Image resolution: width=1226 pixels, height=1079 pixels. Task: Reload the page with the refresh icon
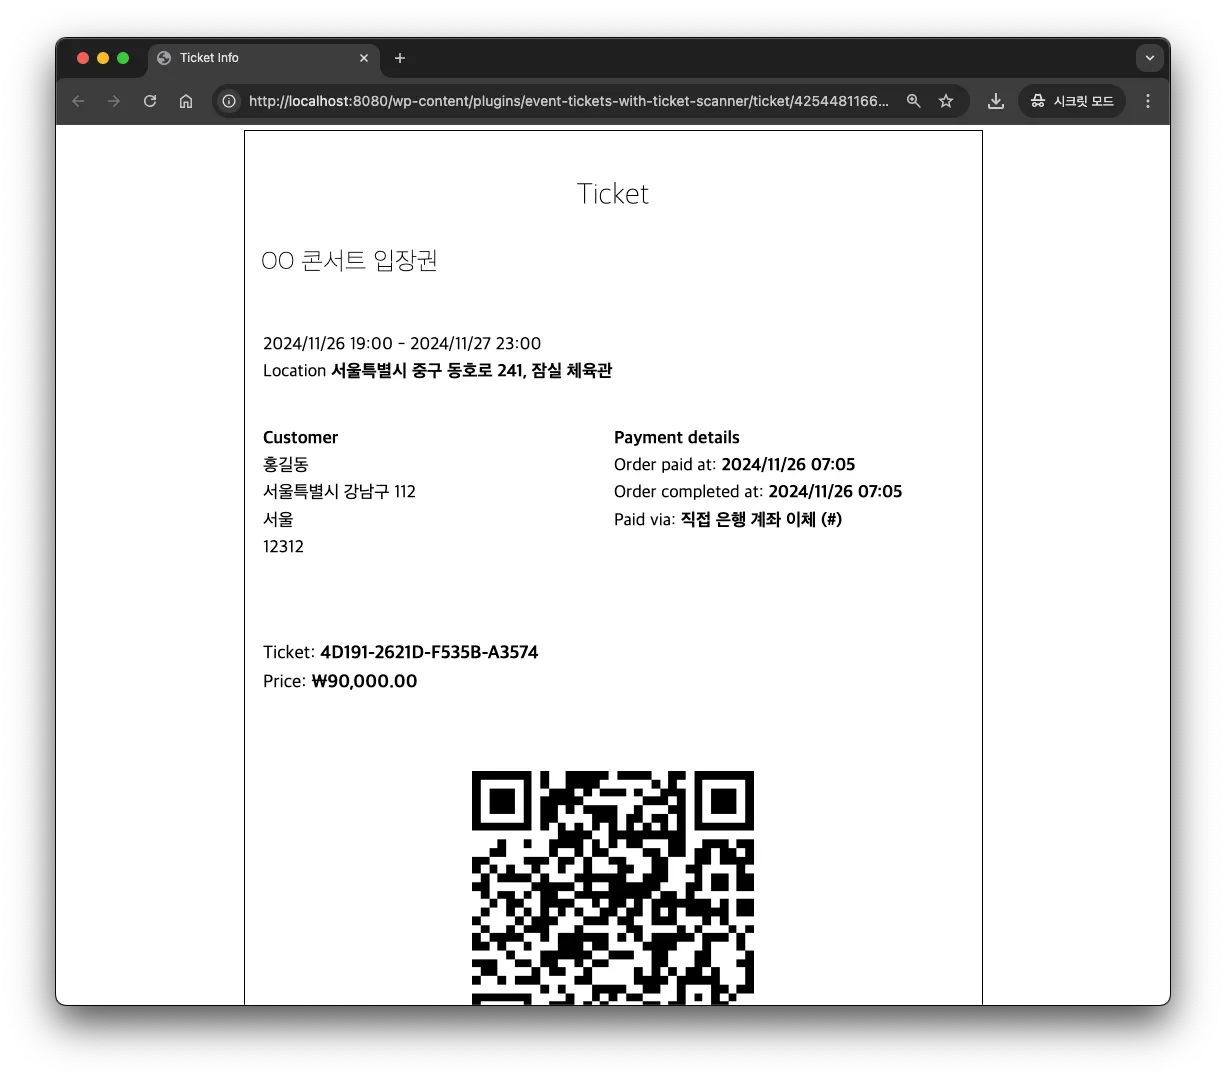tap(150, 101)
